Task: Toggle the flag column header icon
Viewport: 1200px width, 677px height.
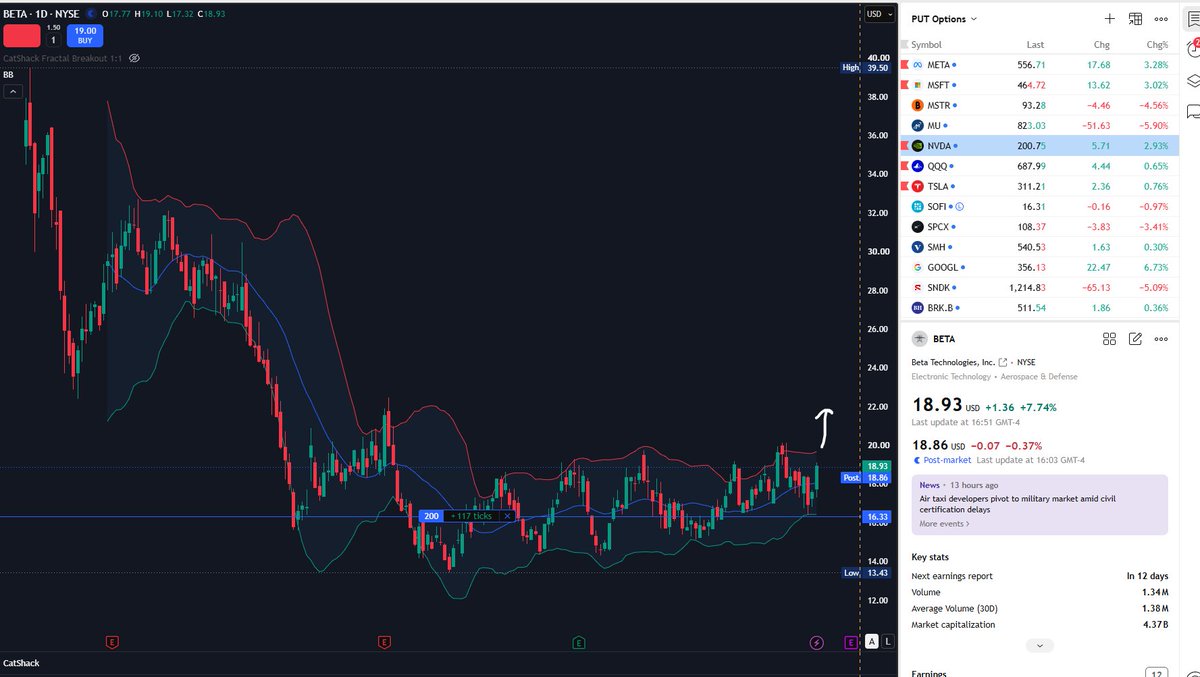Action: pos(904,45)
